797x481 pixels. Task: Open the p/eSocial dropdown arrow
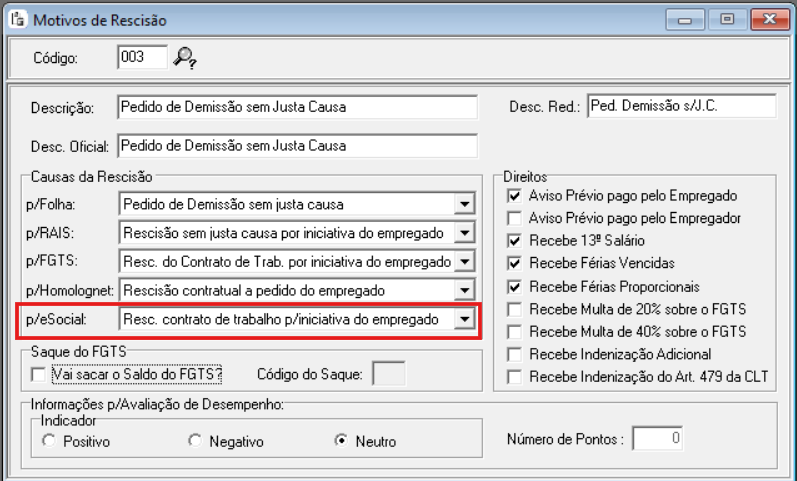pyautogui.click(x=462, y=320)
